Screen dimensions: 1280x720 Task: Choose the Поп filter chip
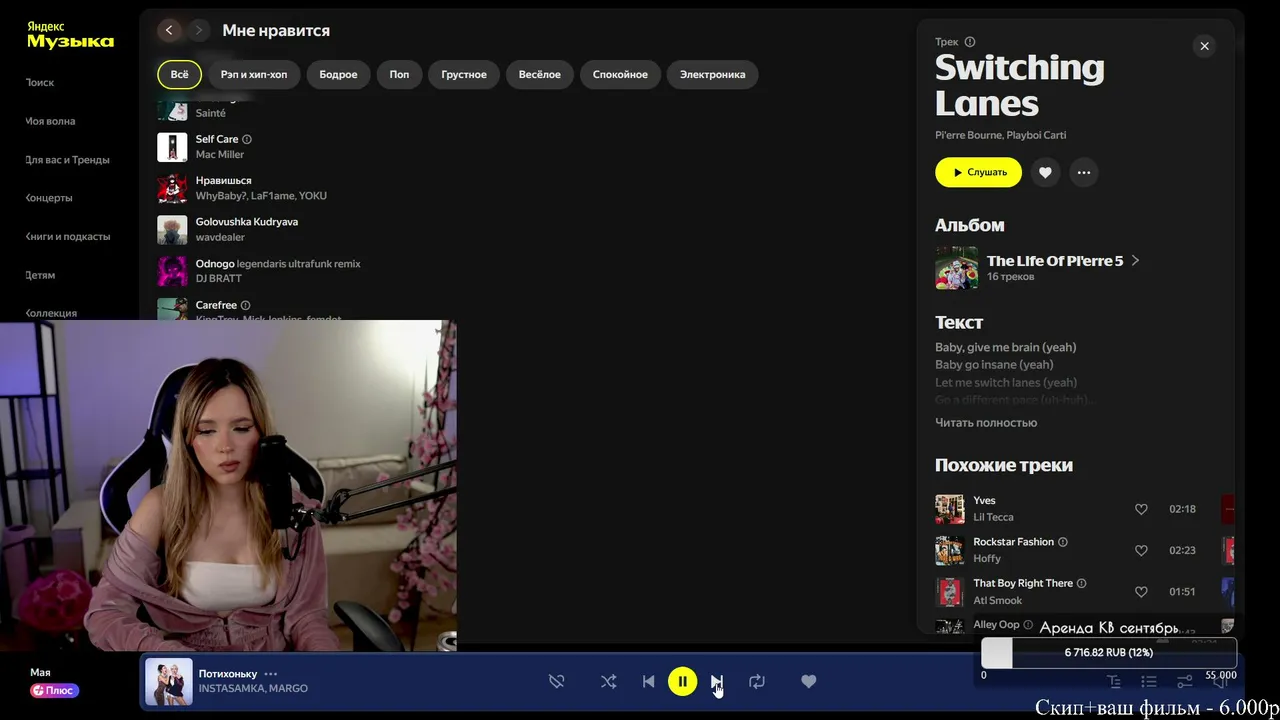coord(399,74)
